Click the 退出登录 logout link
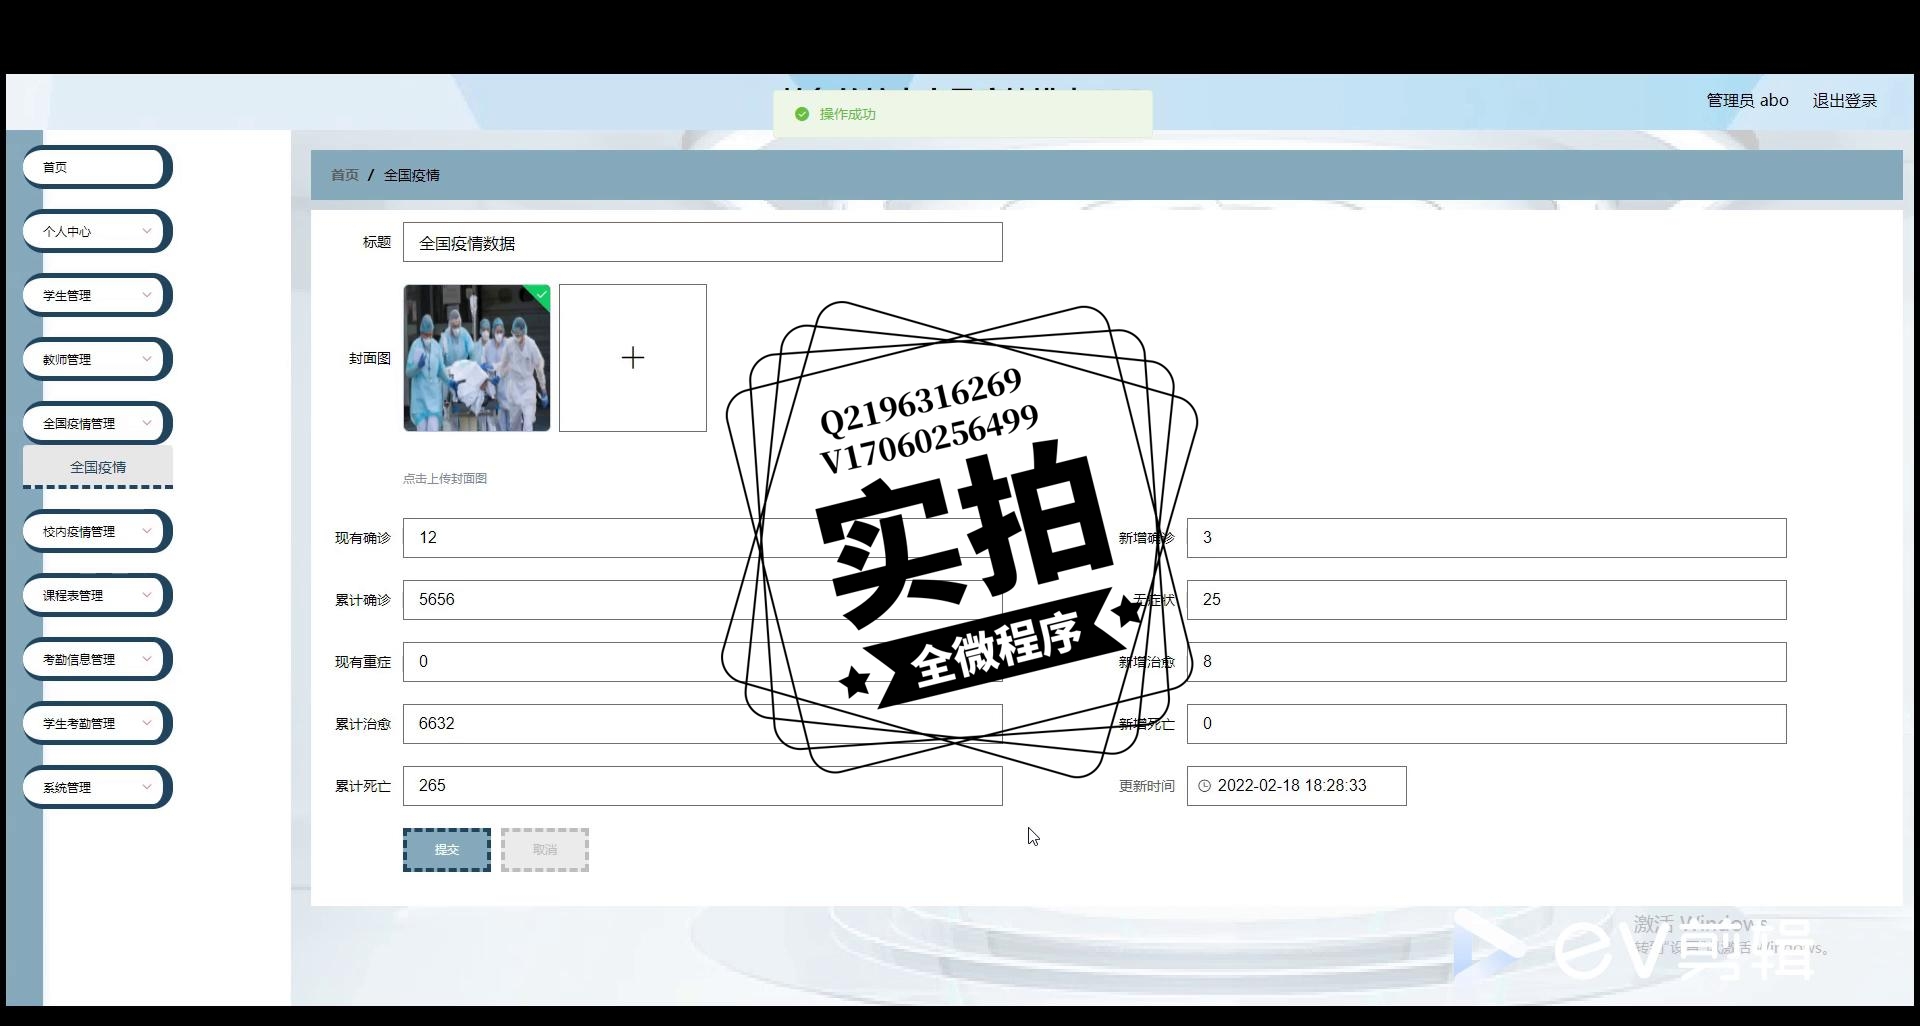 [1845, 101]
